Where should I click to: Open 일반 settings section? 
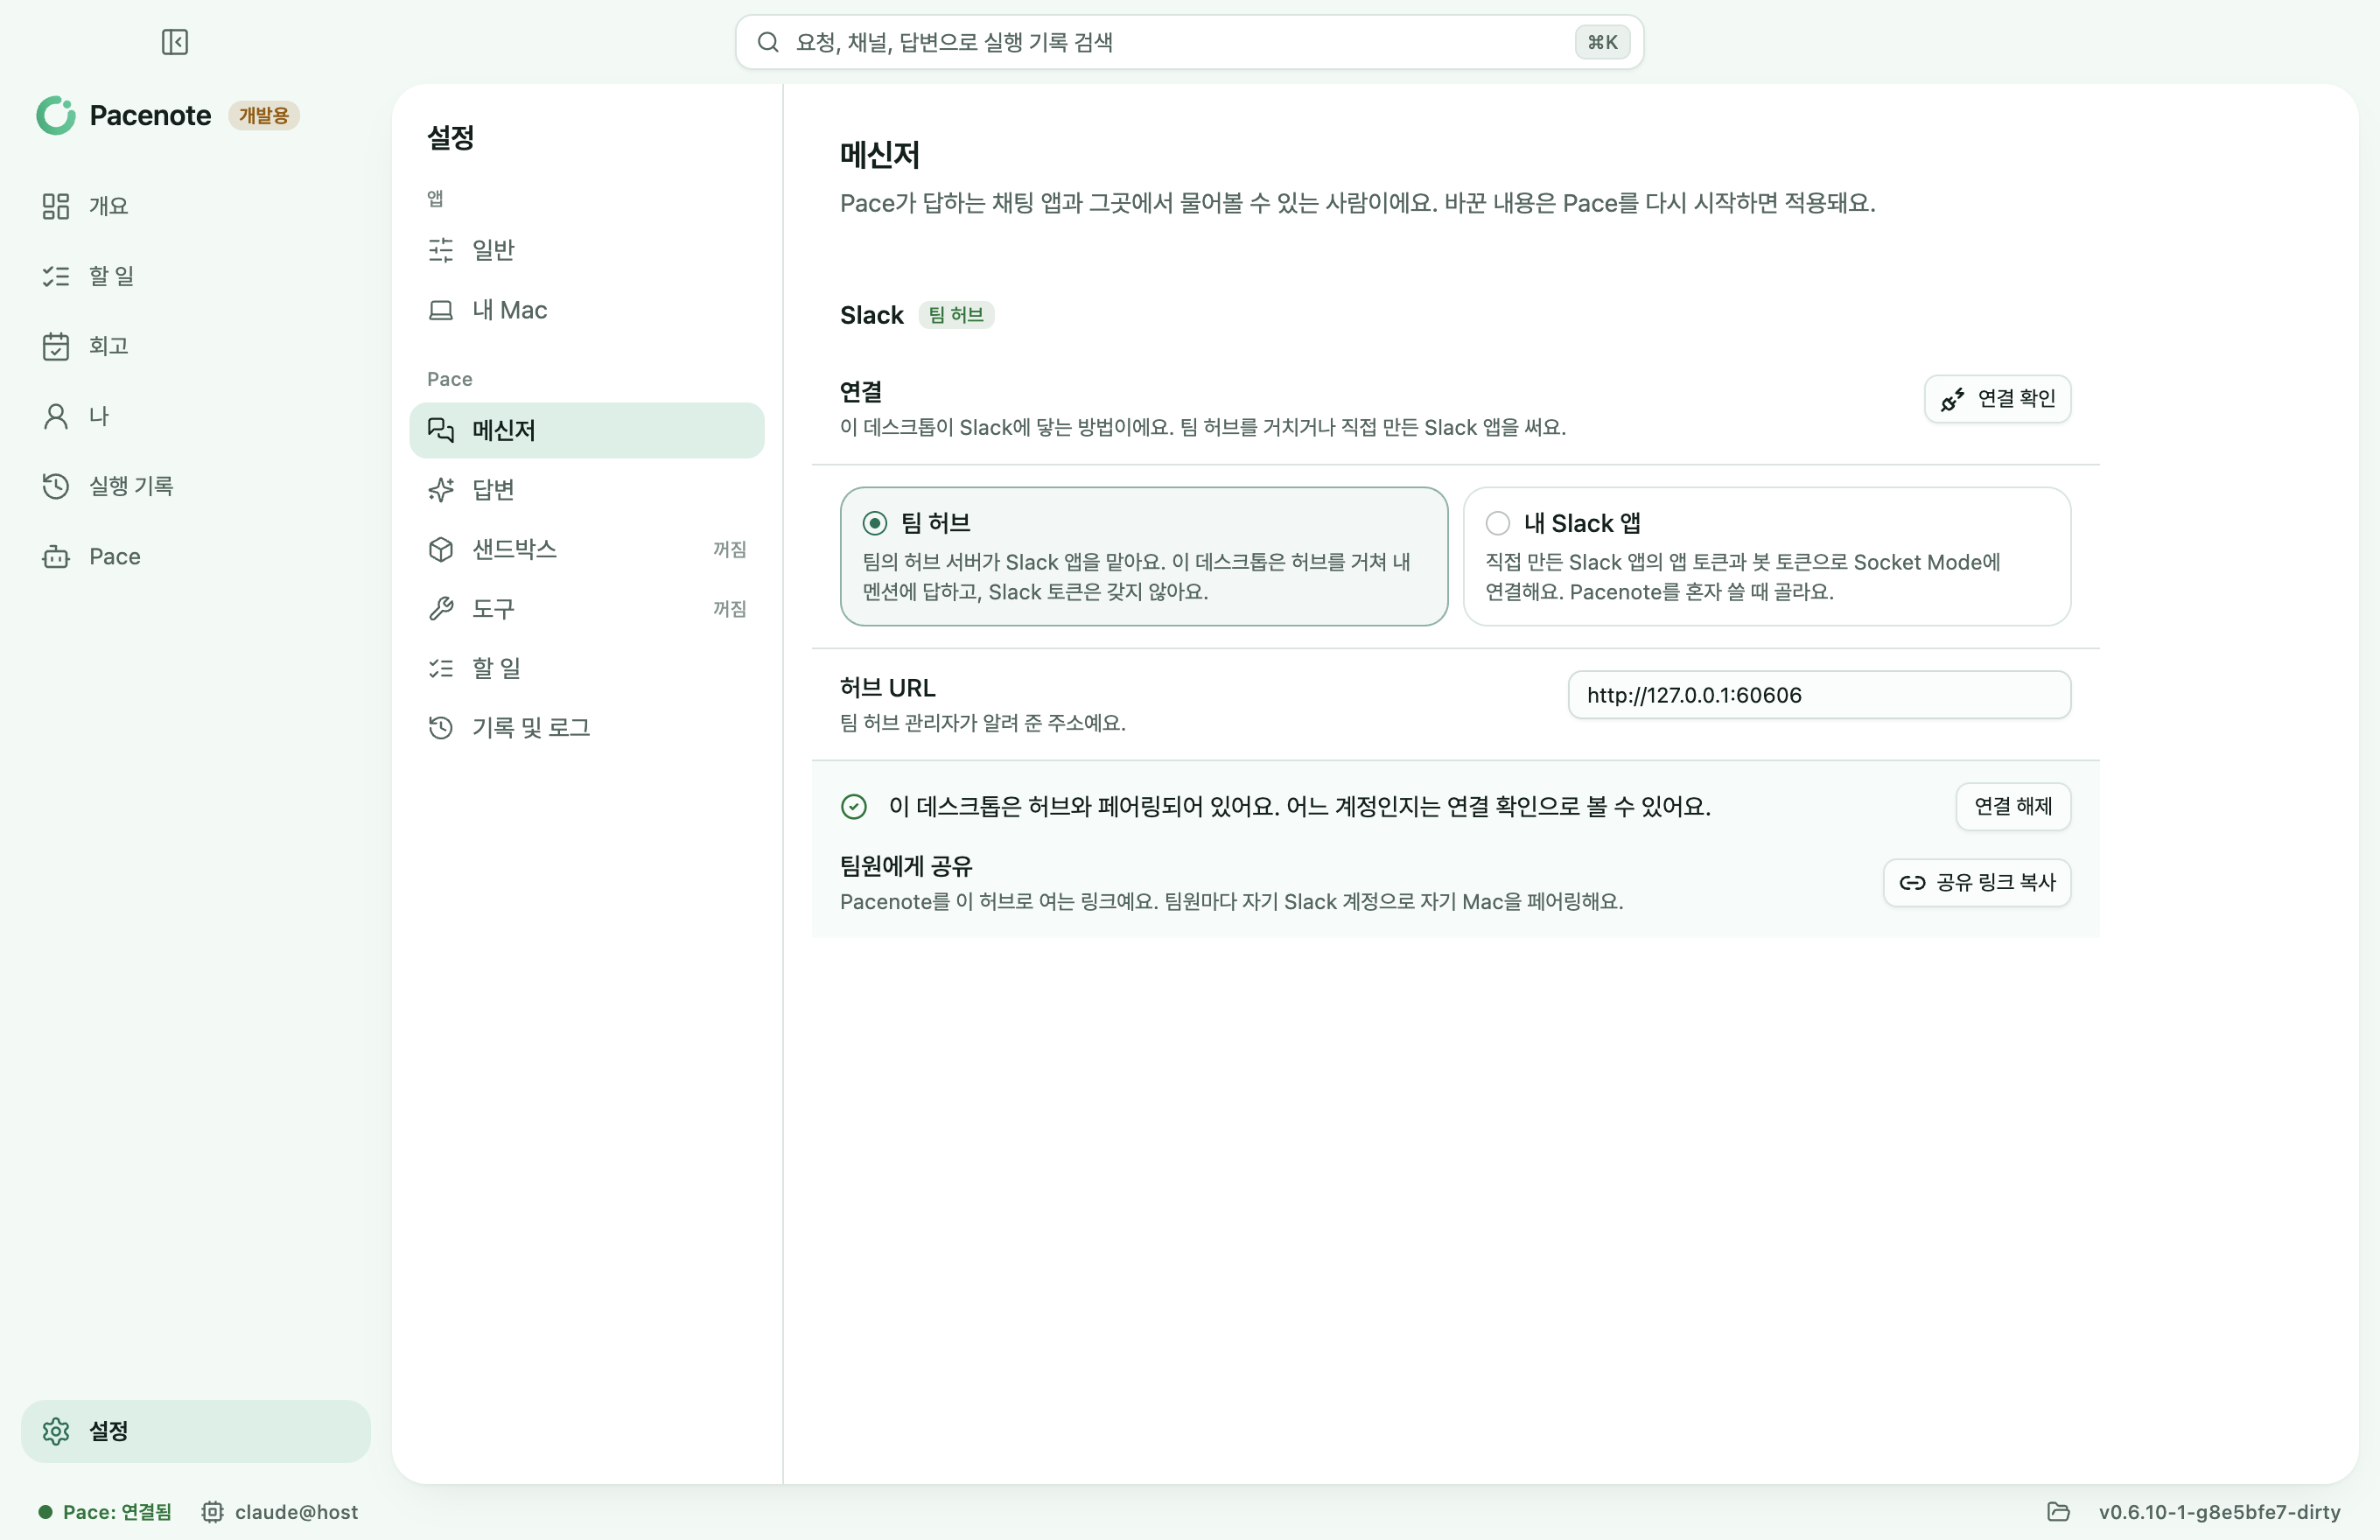(x=587, y=250)
